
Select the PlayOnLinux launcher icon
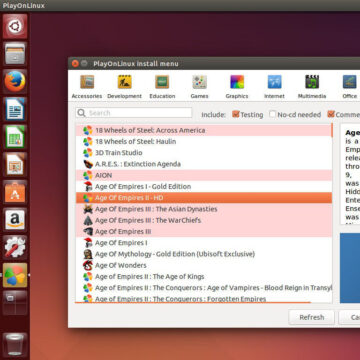click(x=15, y=275)
